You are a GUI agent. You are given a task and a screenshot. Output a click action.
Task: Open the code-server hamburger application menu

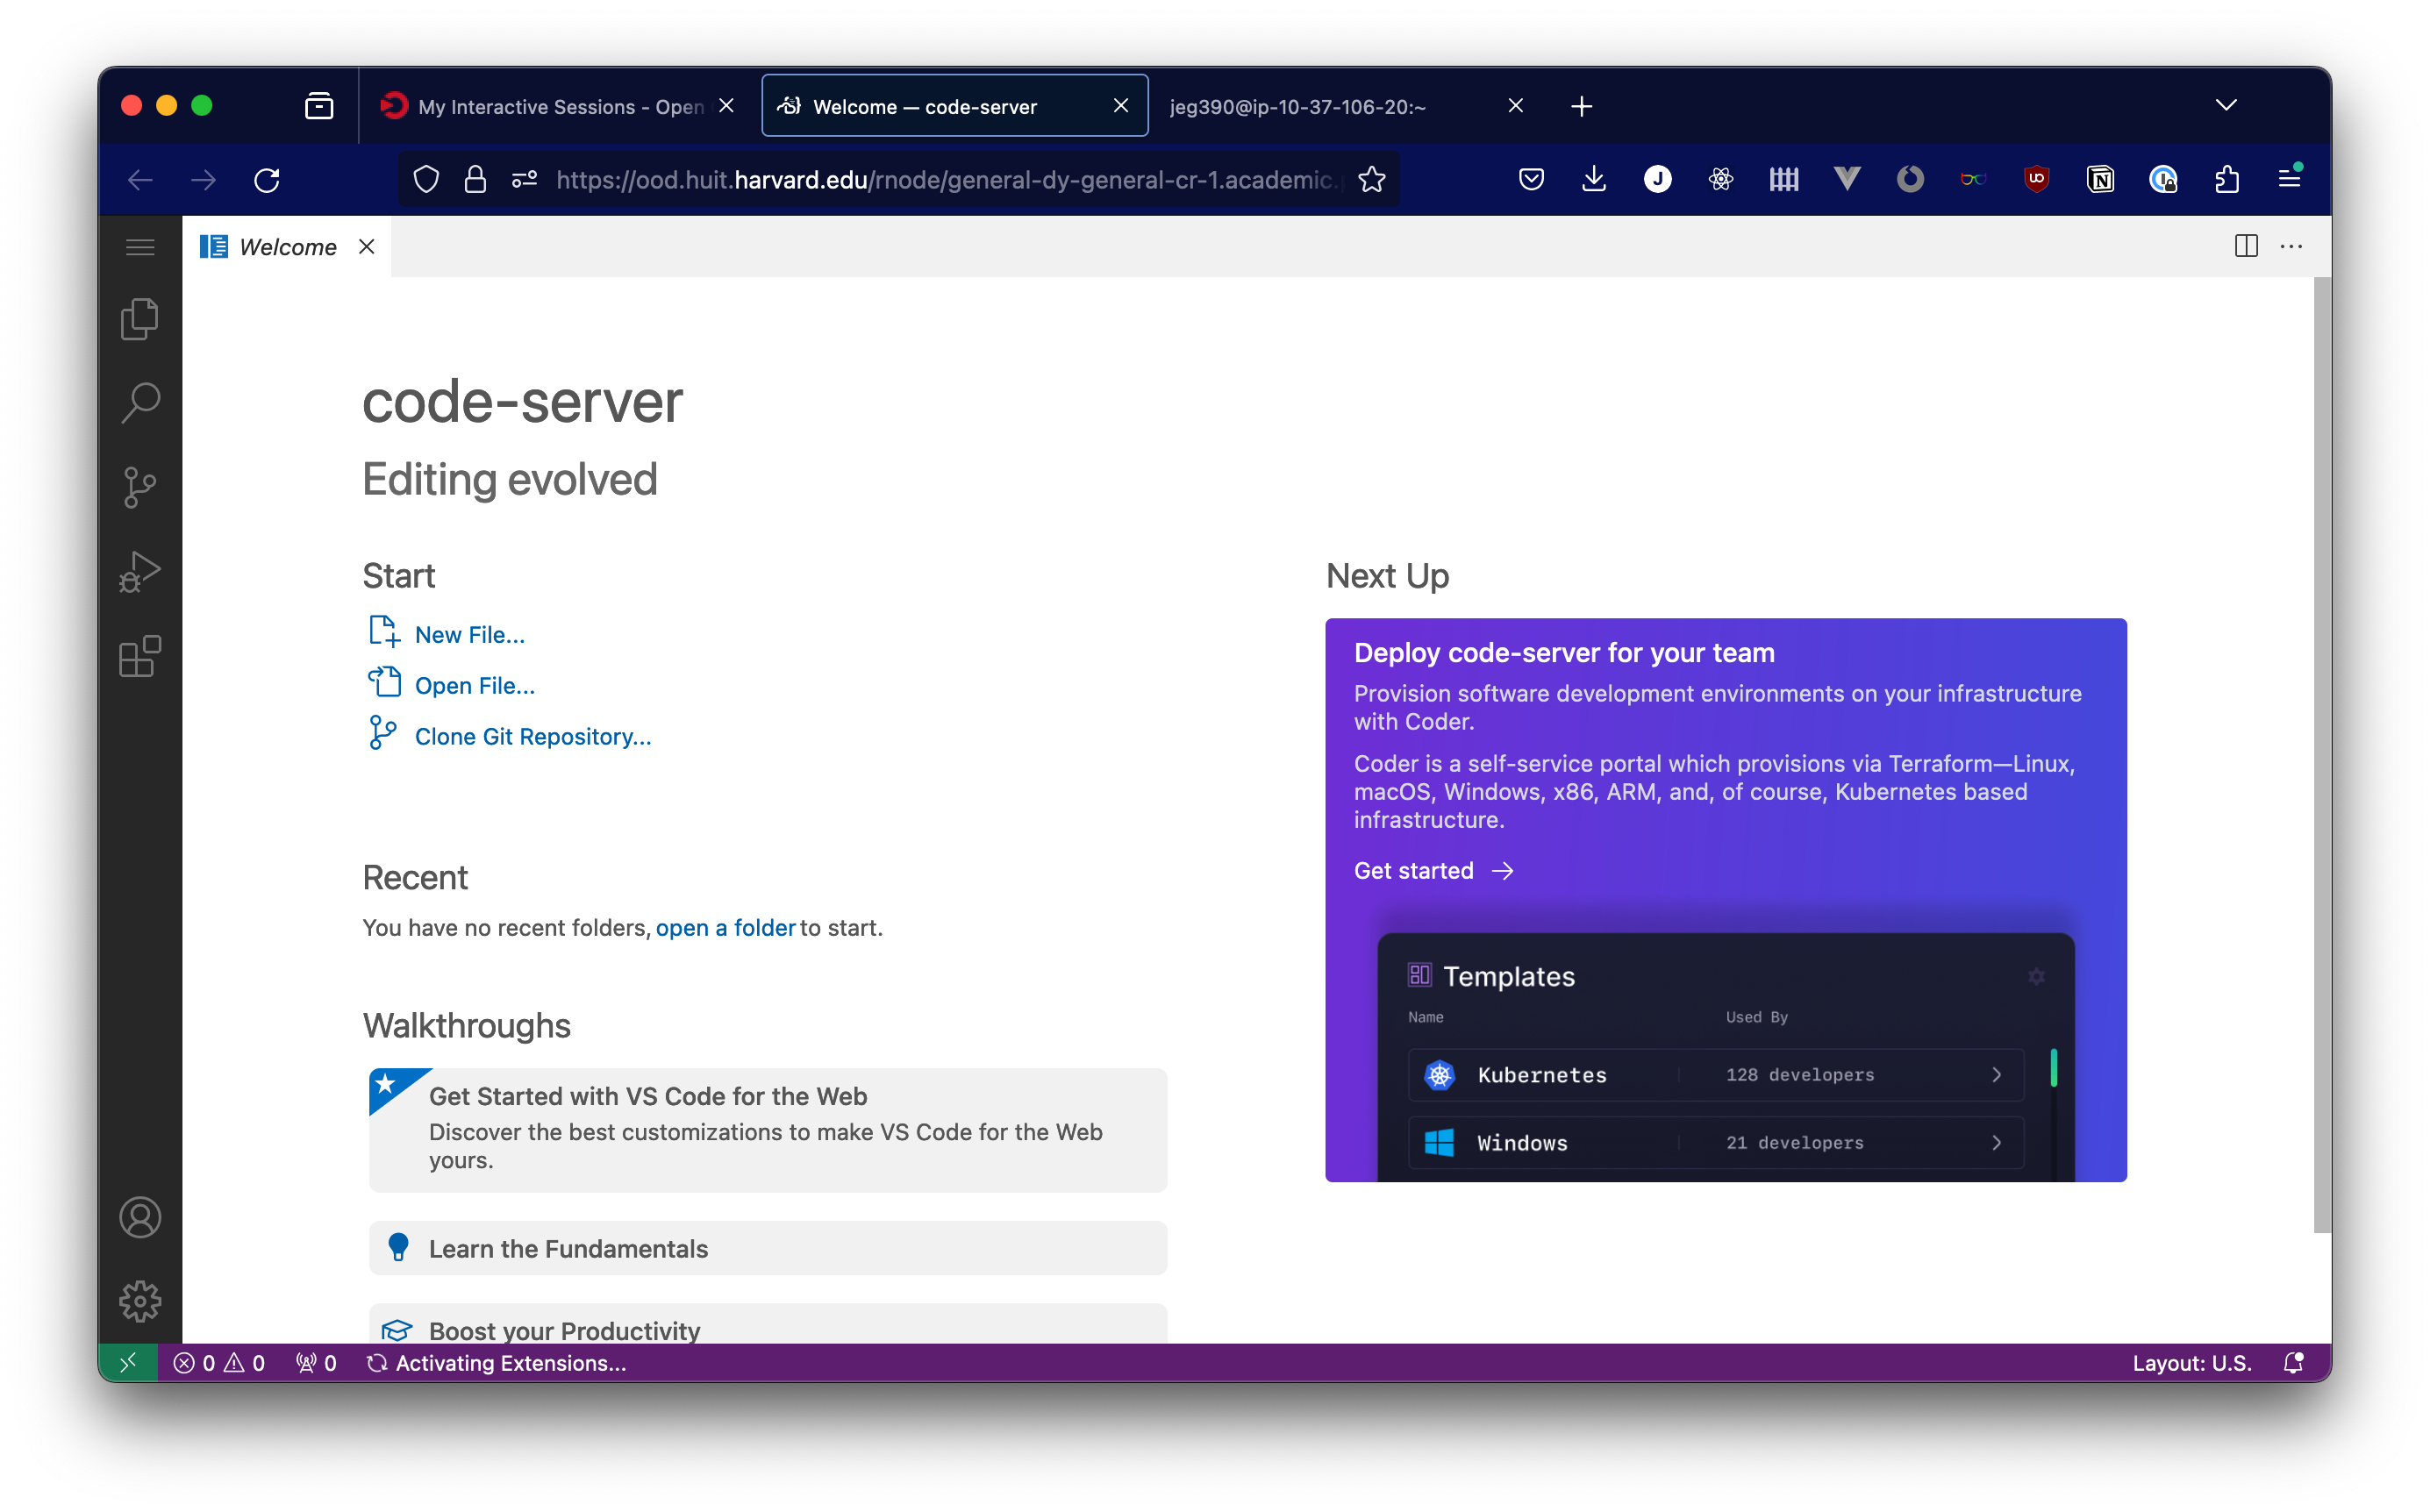140,247
